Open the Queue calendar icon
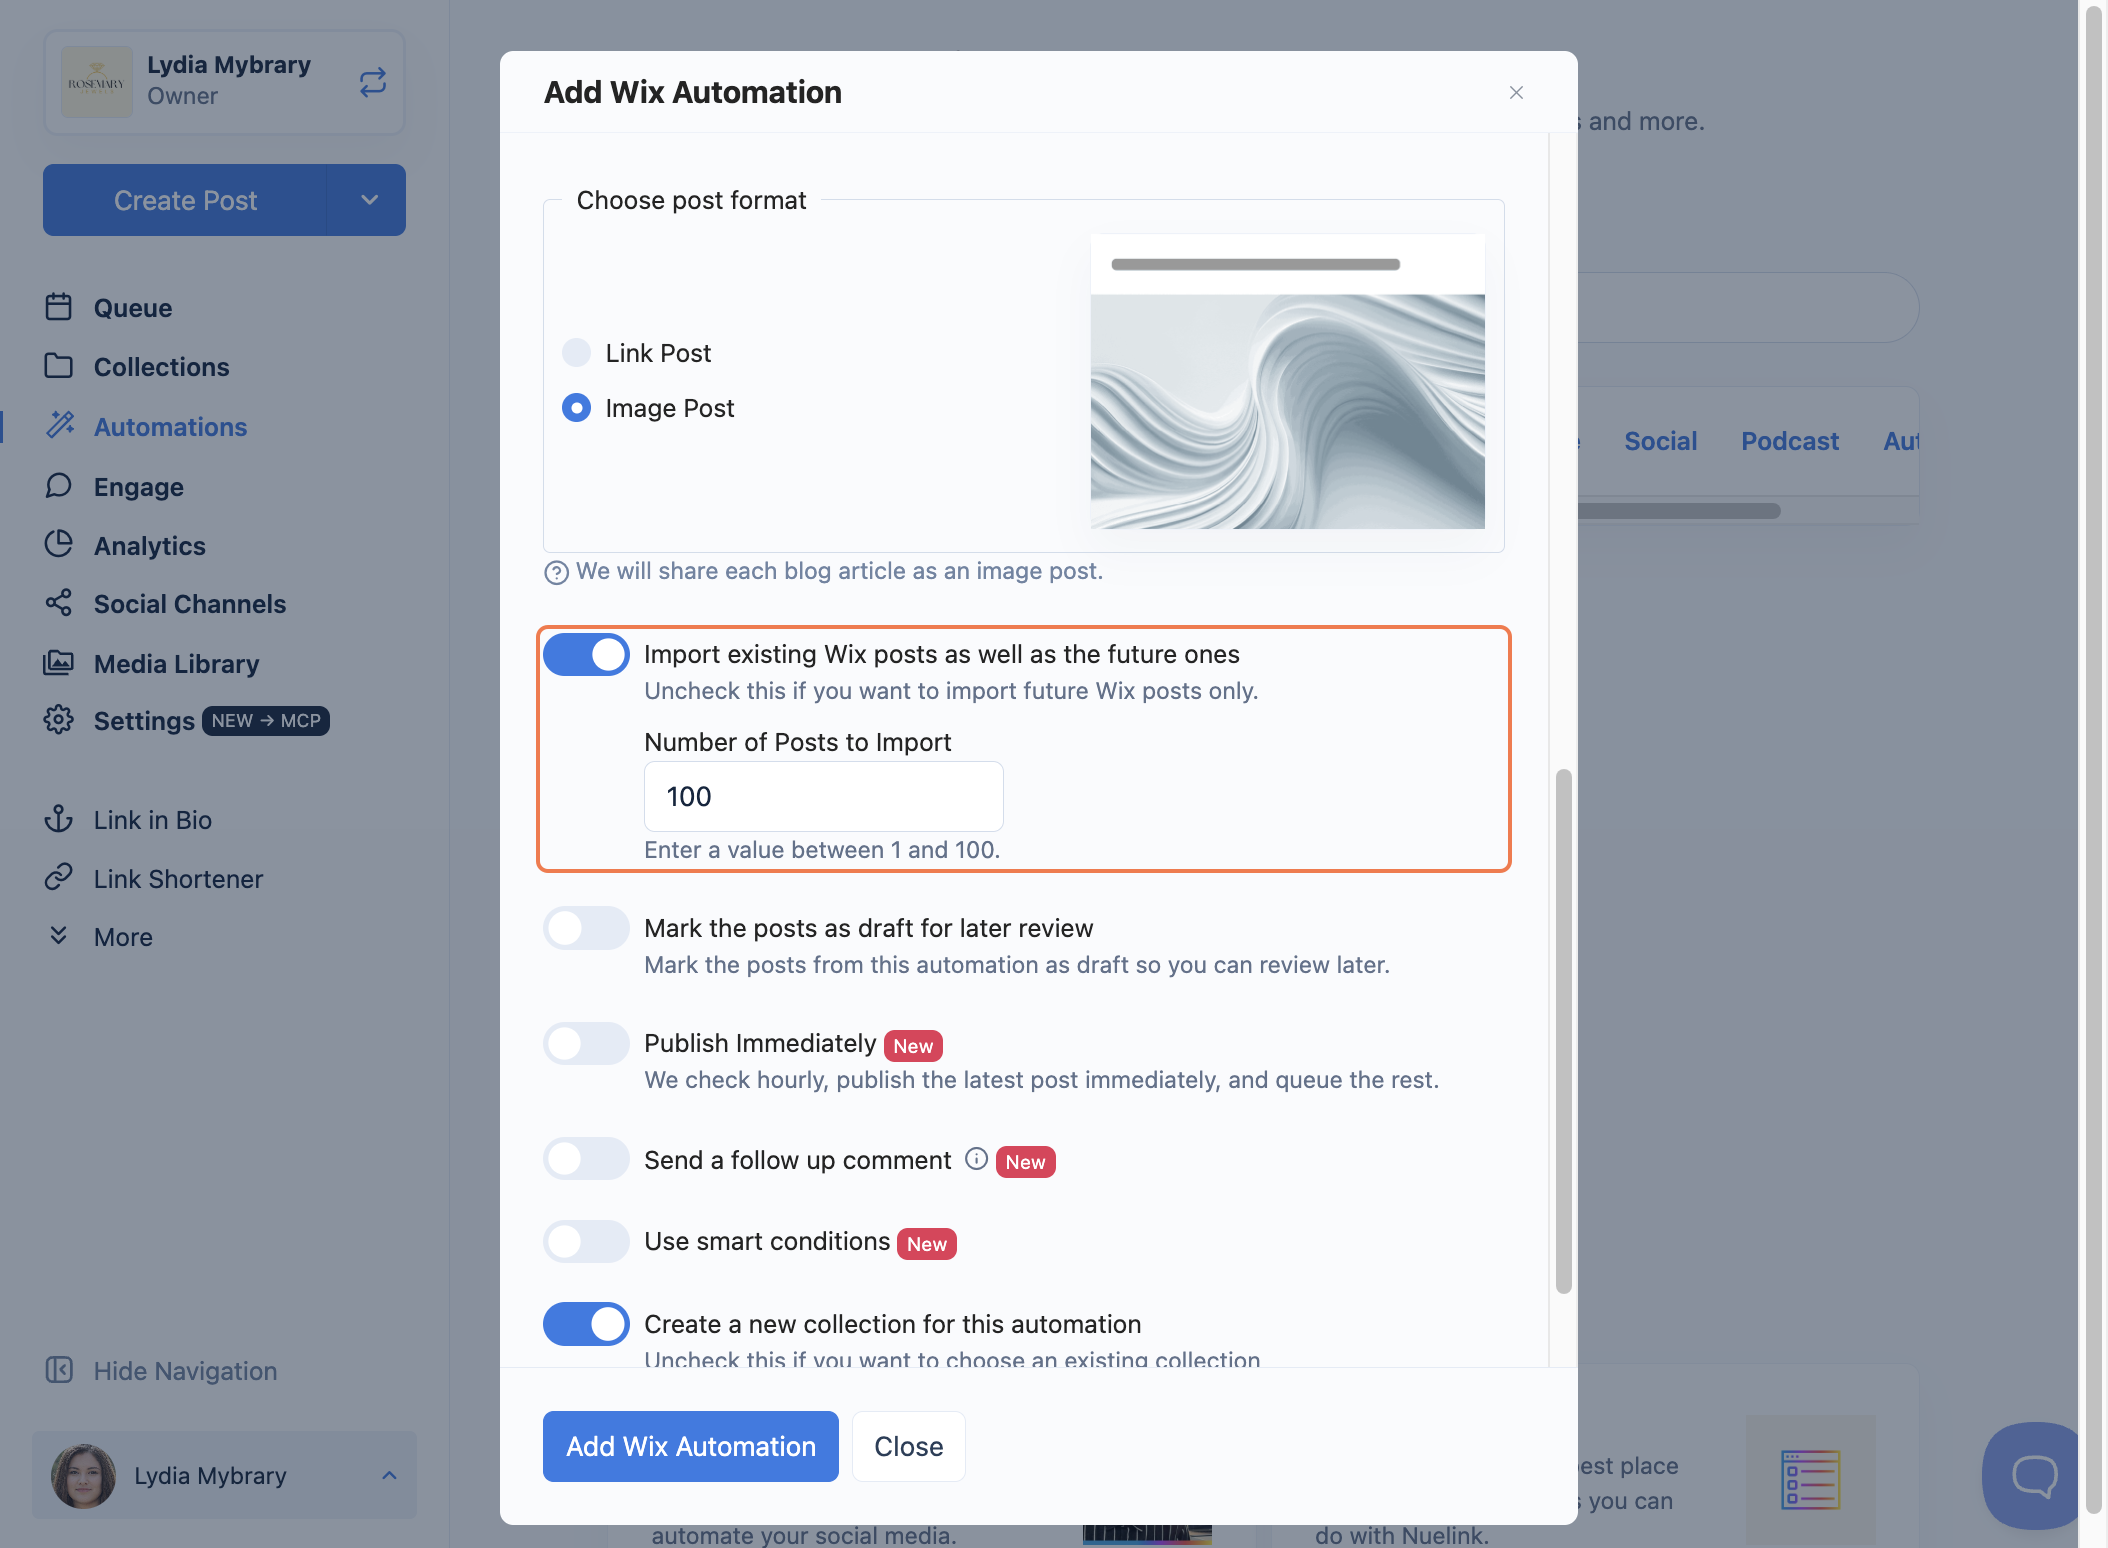 (x=59, y=307)
